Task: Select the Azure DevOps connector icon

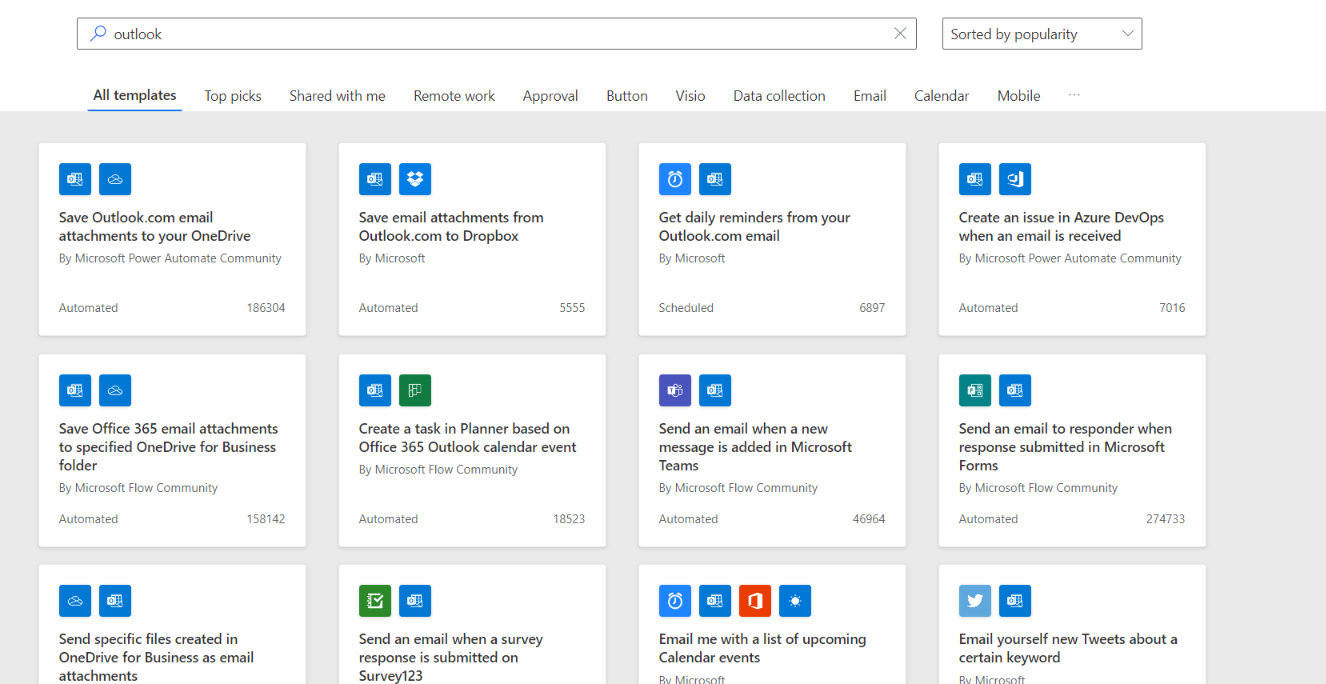Action: [x=1014, y=178]
